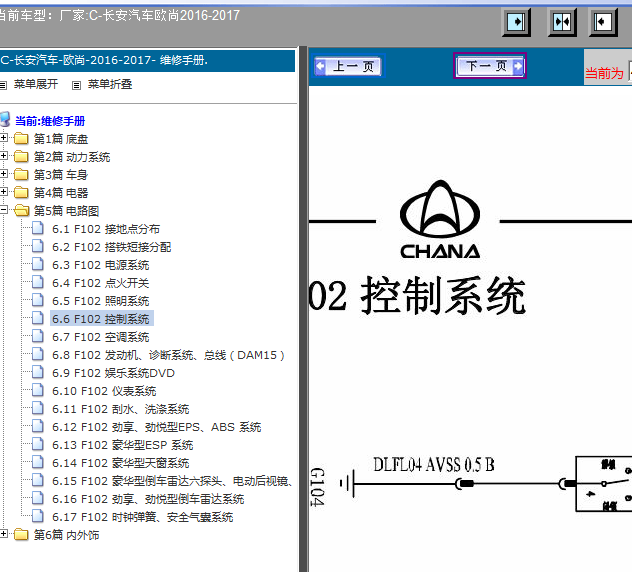The height and width of the screenshot is (572, 632).
Task: Select 第3篇 车身 in the tree
Action: 61,175
